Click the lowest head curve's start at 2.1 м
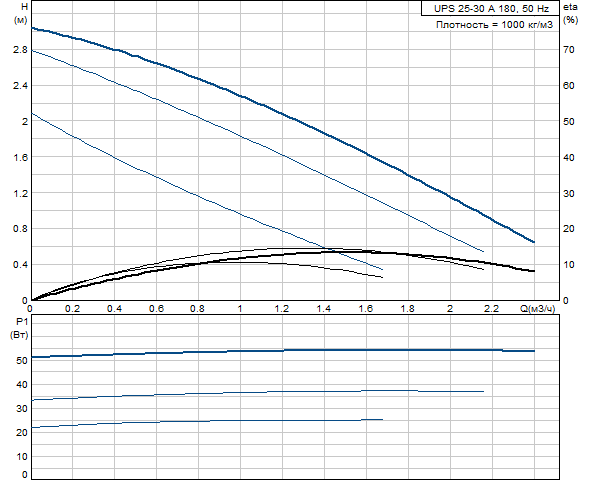 (x=31, y=113)
